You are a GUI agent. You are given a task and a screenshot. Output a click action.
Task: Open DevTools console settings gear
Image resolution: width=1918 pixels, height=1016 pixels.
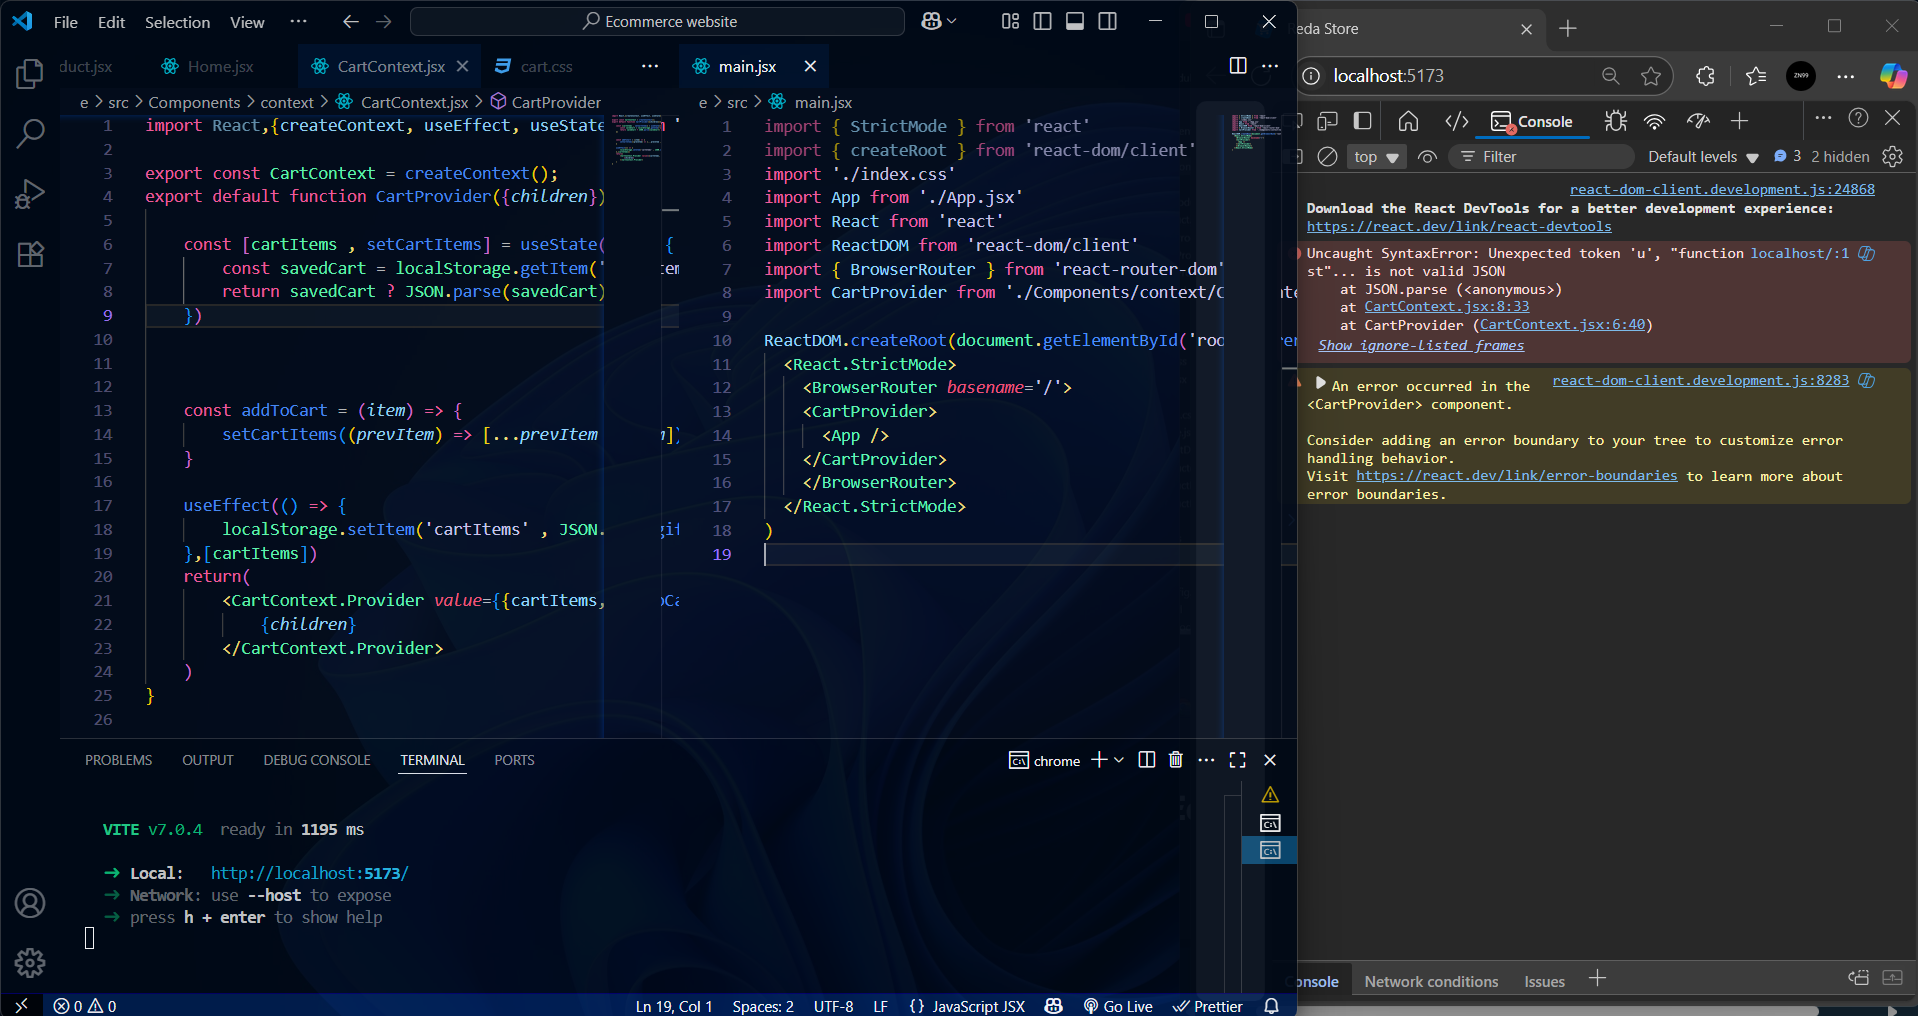coord(1892,157)
